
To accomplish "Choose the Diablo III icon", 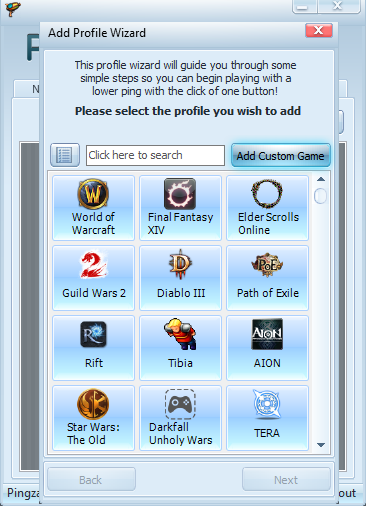I will click(180, 264).
